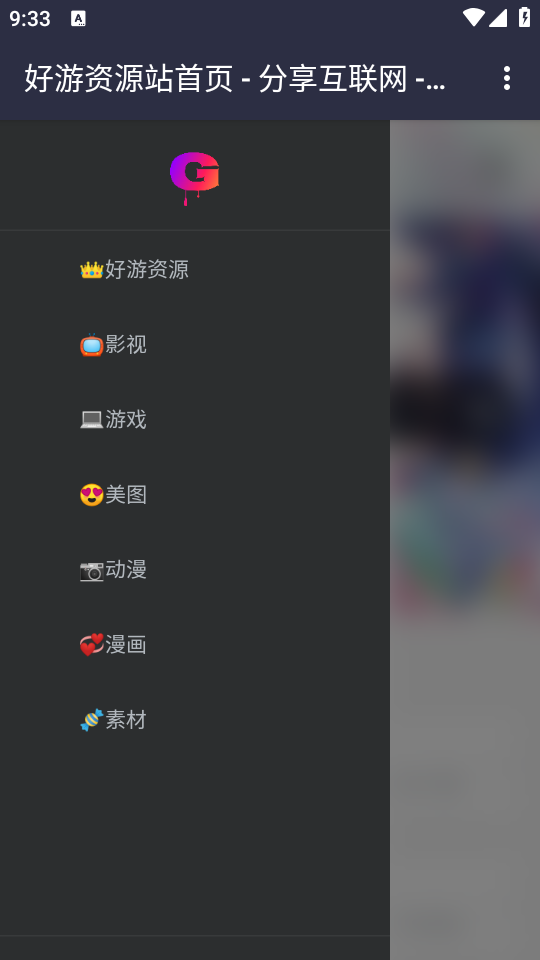Click the camera emoji icon
The height and width of the screenshot is (960, 540).
[91, 570]
